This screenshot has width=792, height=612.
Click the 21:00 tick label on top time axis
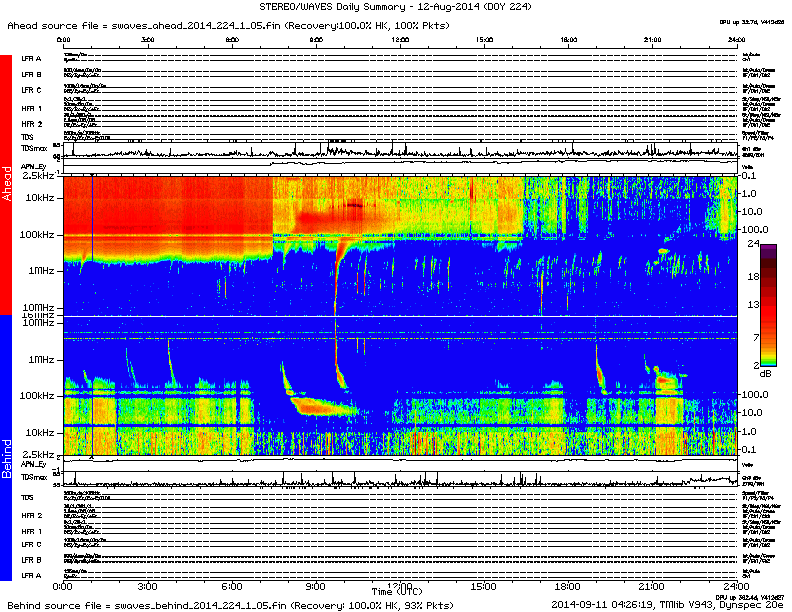coord(652,39)
